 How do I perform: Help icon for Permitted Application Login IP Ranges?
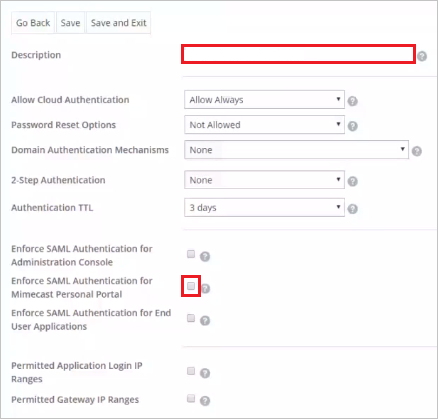click(205, 373)
